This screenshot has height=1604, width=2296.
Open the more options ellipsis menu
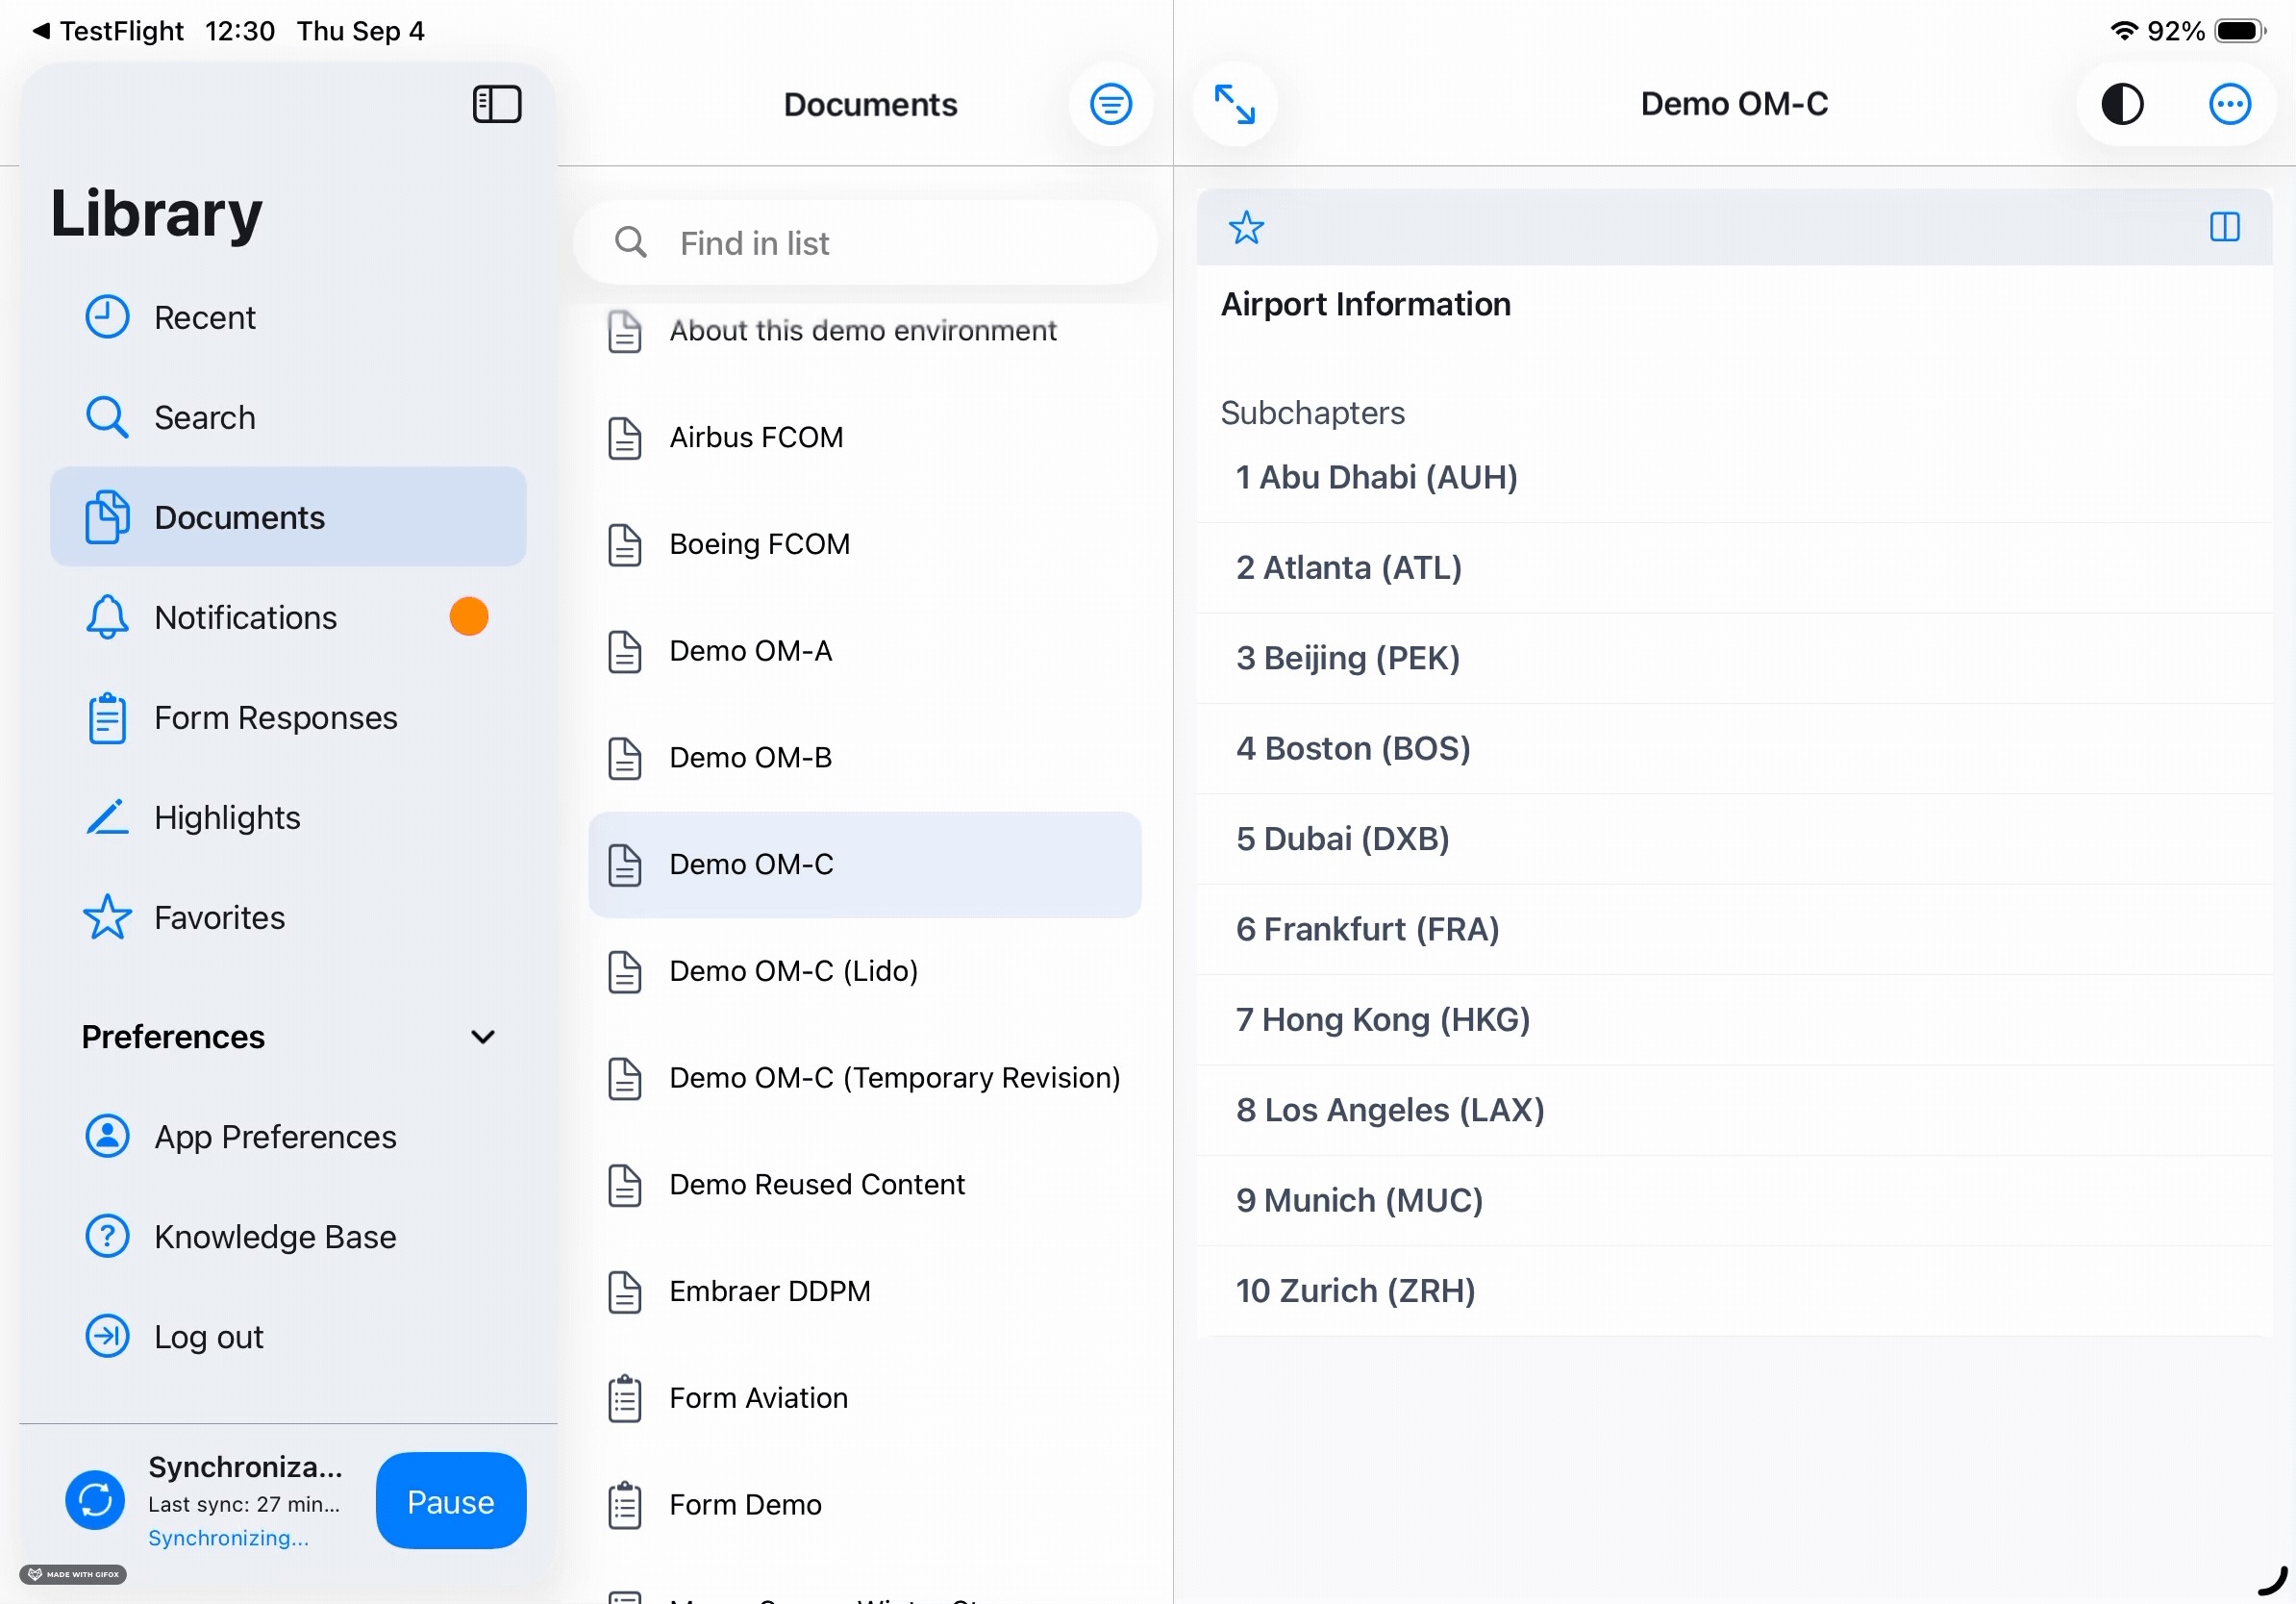click(2229, 104)
